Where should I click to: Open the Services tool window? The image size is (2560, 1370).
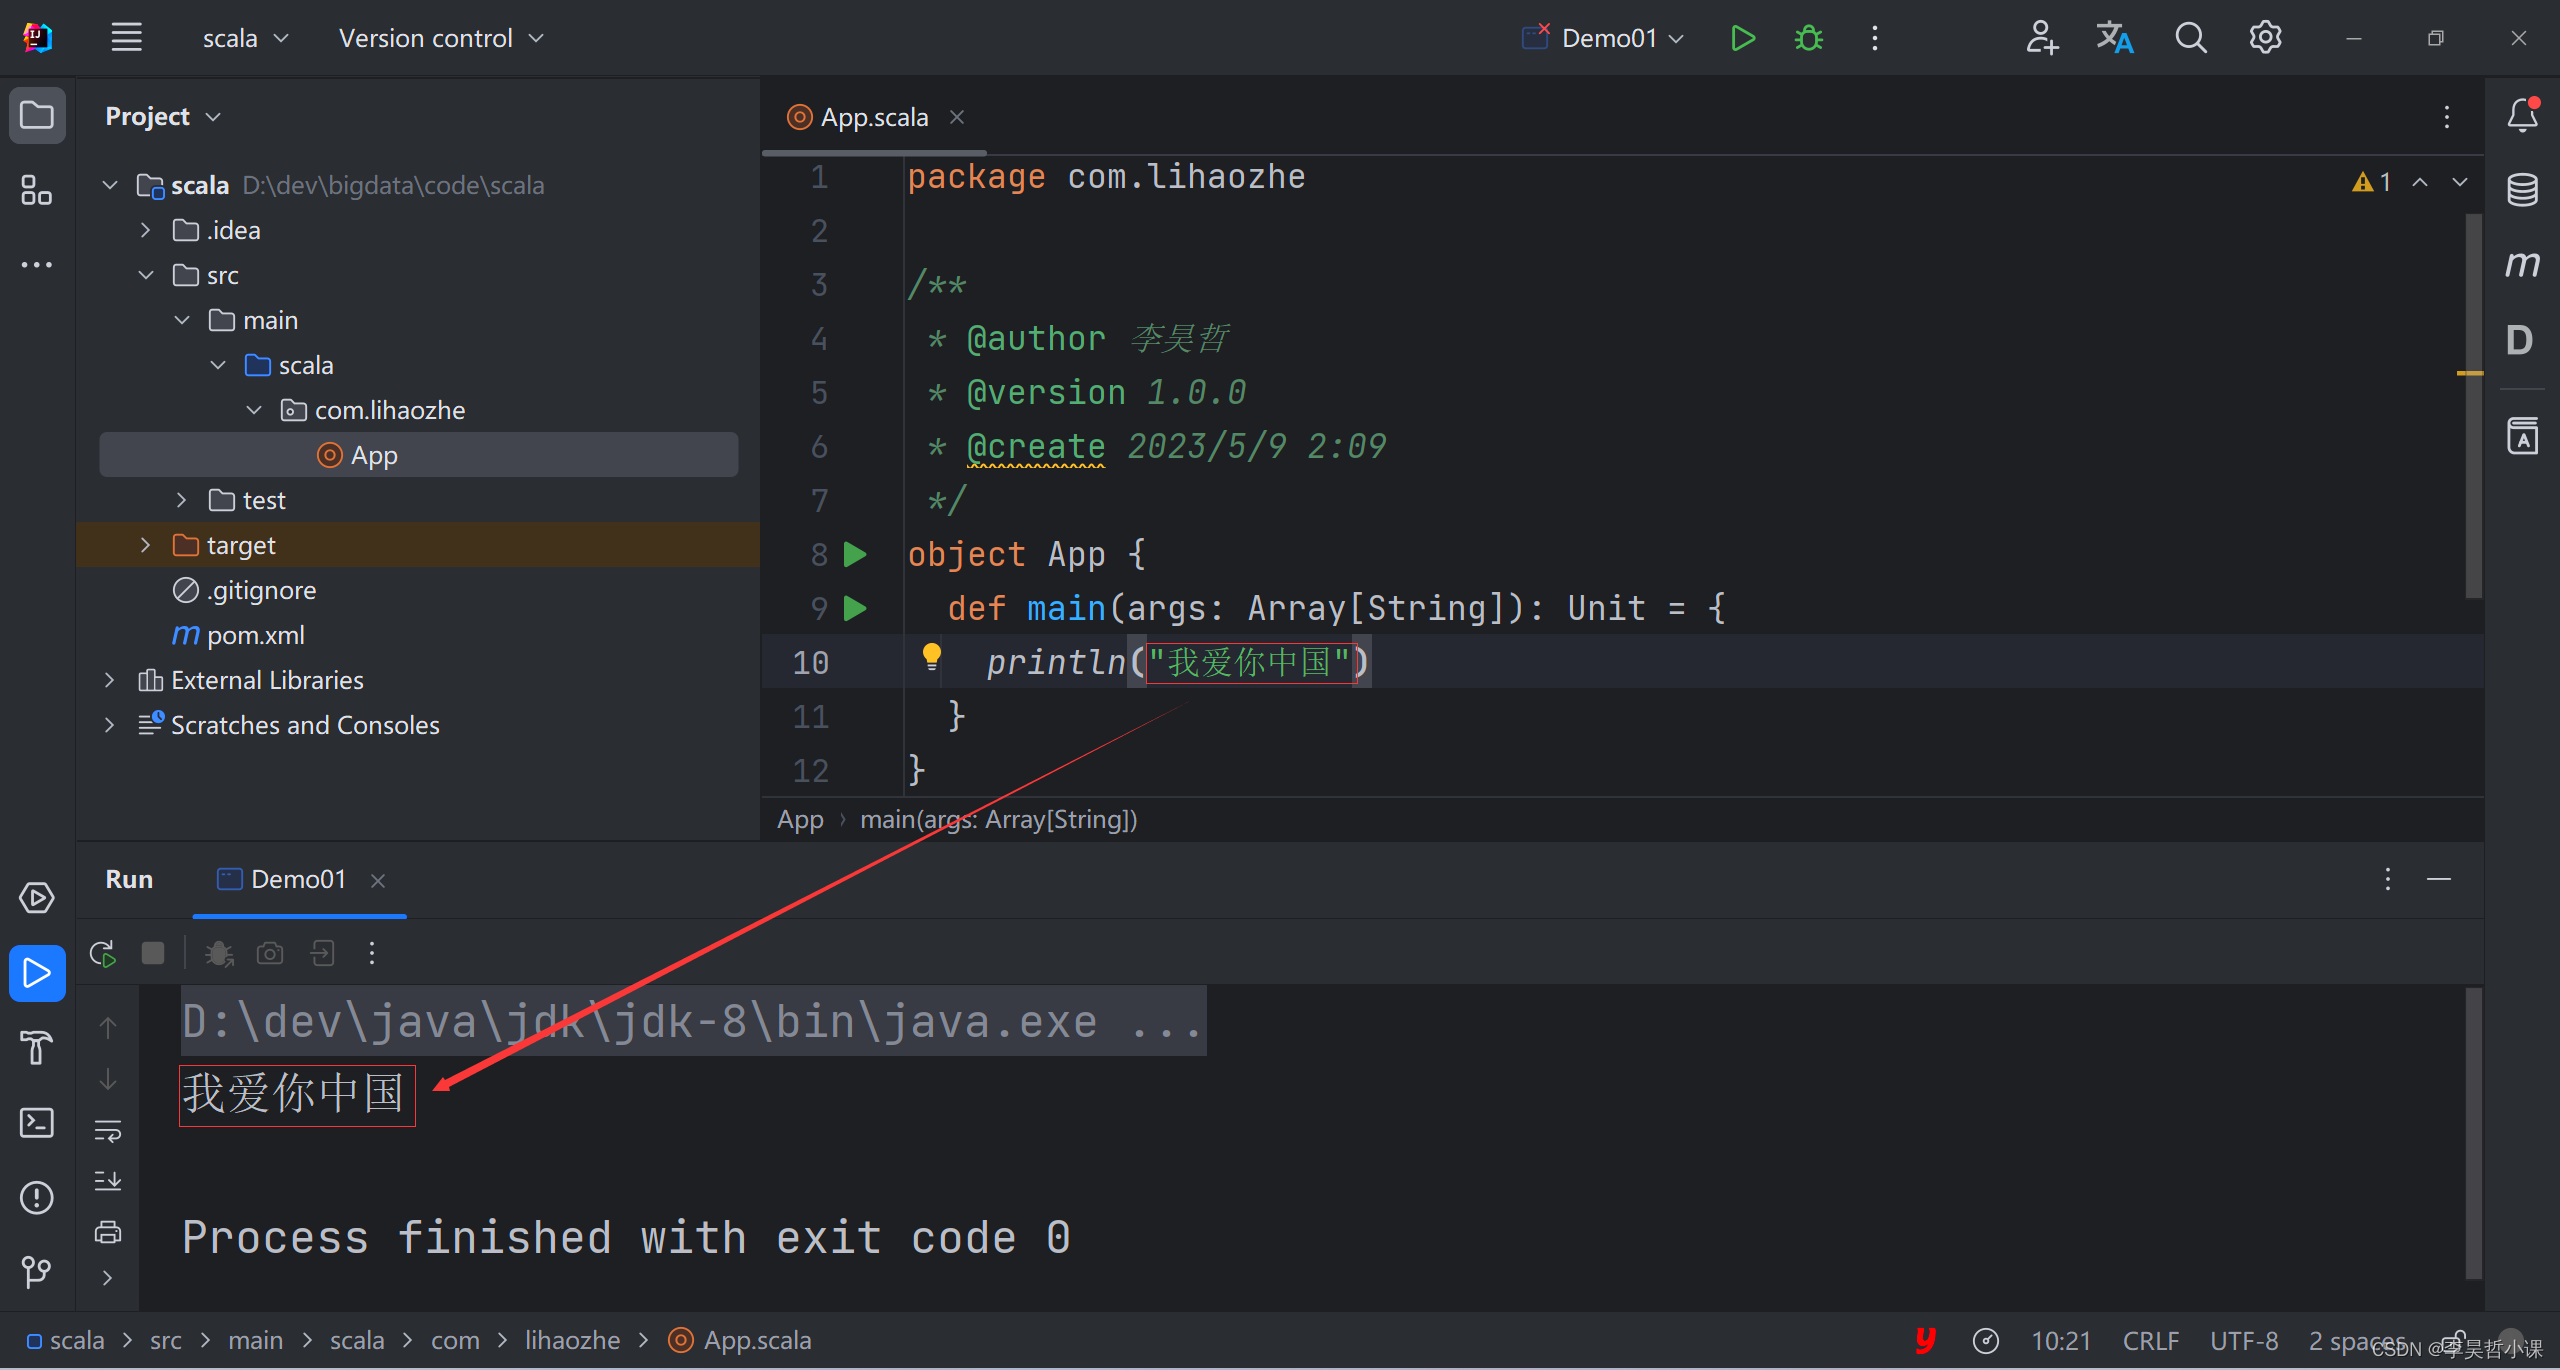[37, 898]
